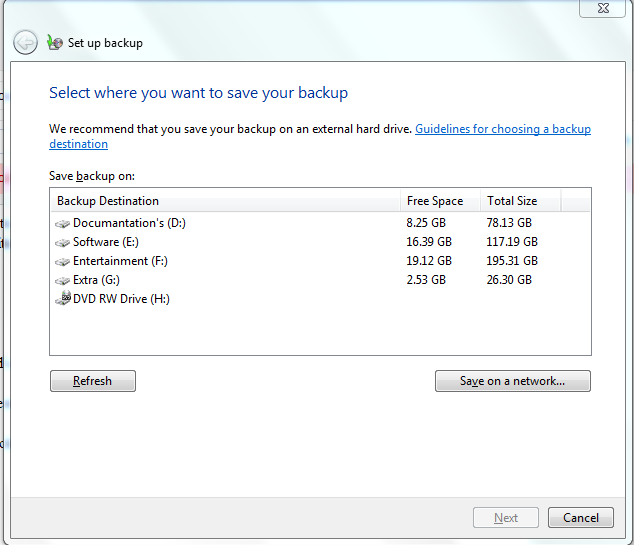Click the 8.25 GB free space value
634x545 pixels.
[x=426, y=223]
